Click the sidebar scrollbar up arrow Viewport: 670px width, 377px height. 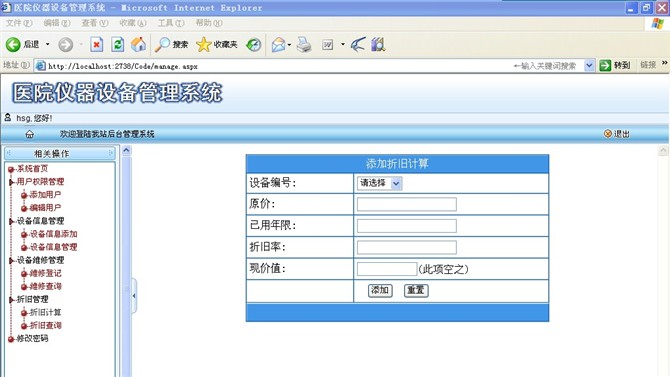(x=126, y=150)
